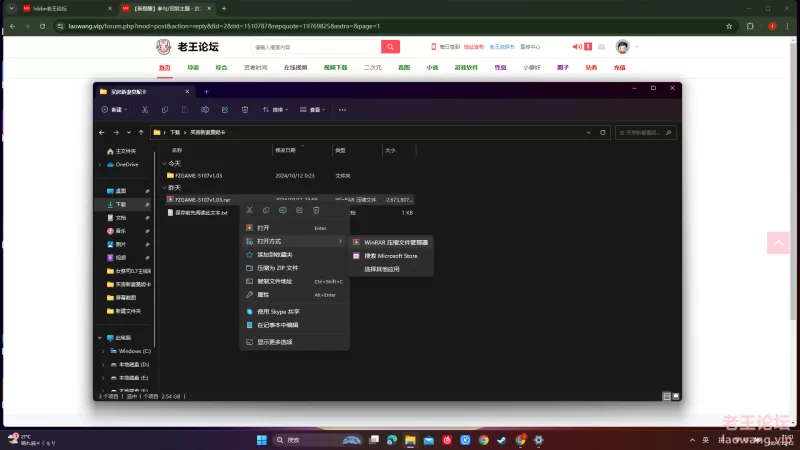Open 游戏软件 in the forum navigation

(466, 67)
